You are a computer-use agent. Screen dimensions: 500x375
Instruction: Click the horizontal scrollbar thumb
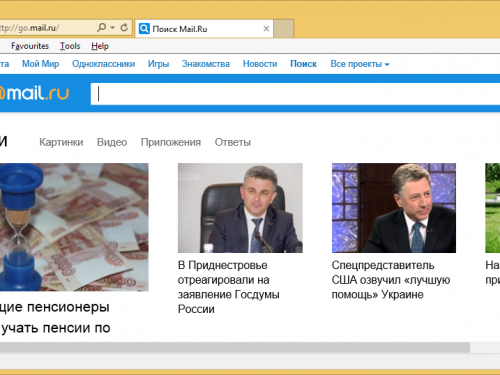(x=235, y=347)
